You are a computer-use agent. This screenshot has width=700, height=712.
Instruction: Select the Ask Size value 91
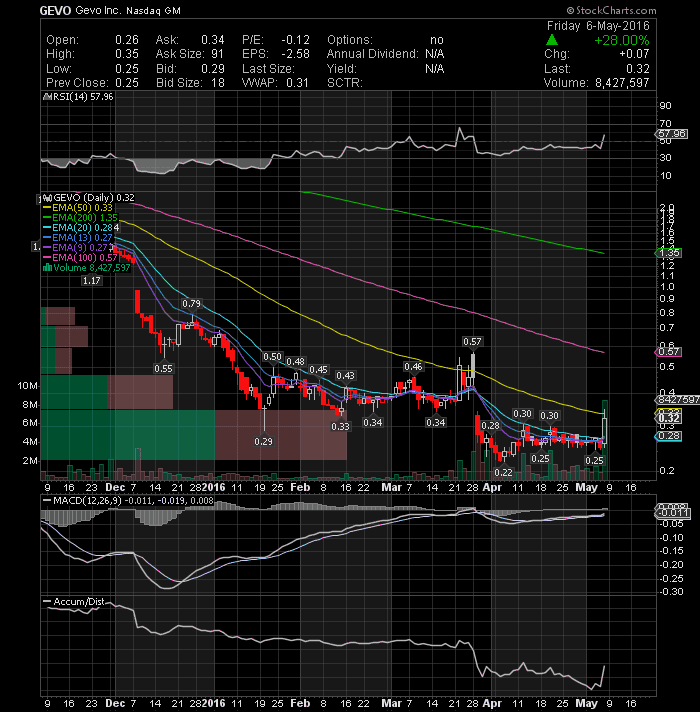pyautogui.click(x=217, y=54)
